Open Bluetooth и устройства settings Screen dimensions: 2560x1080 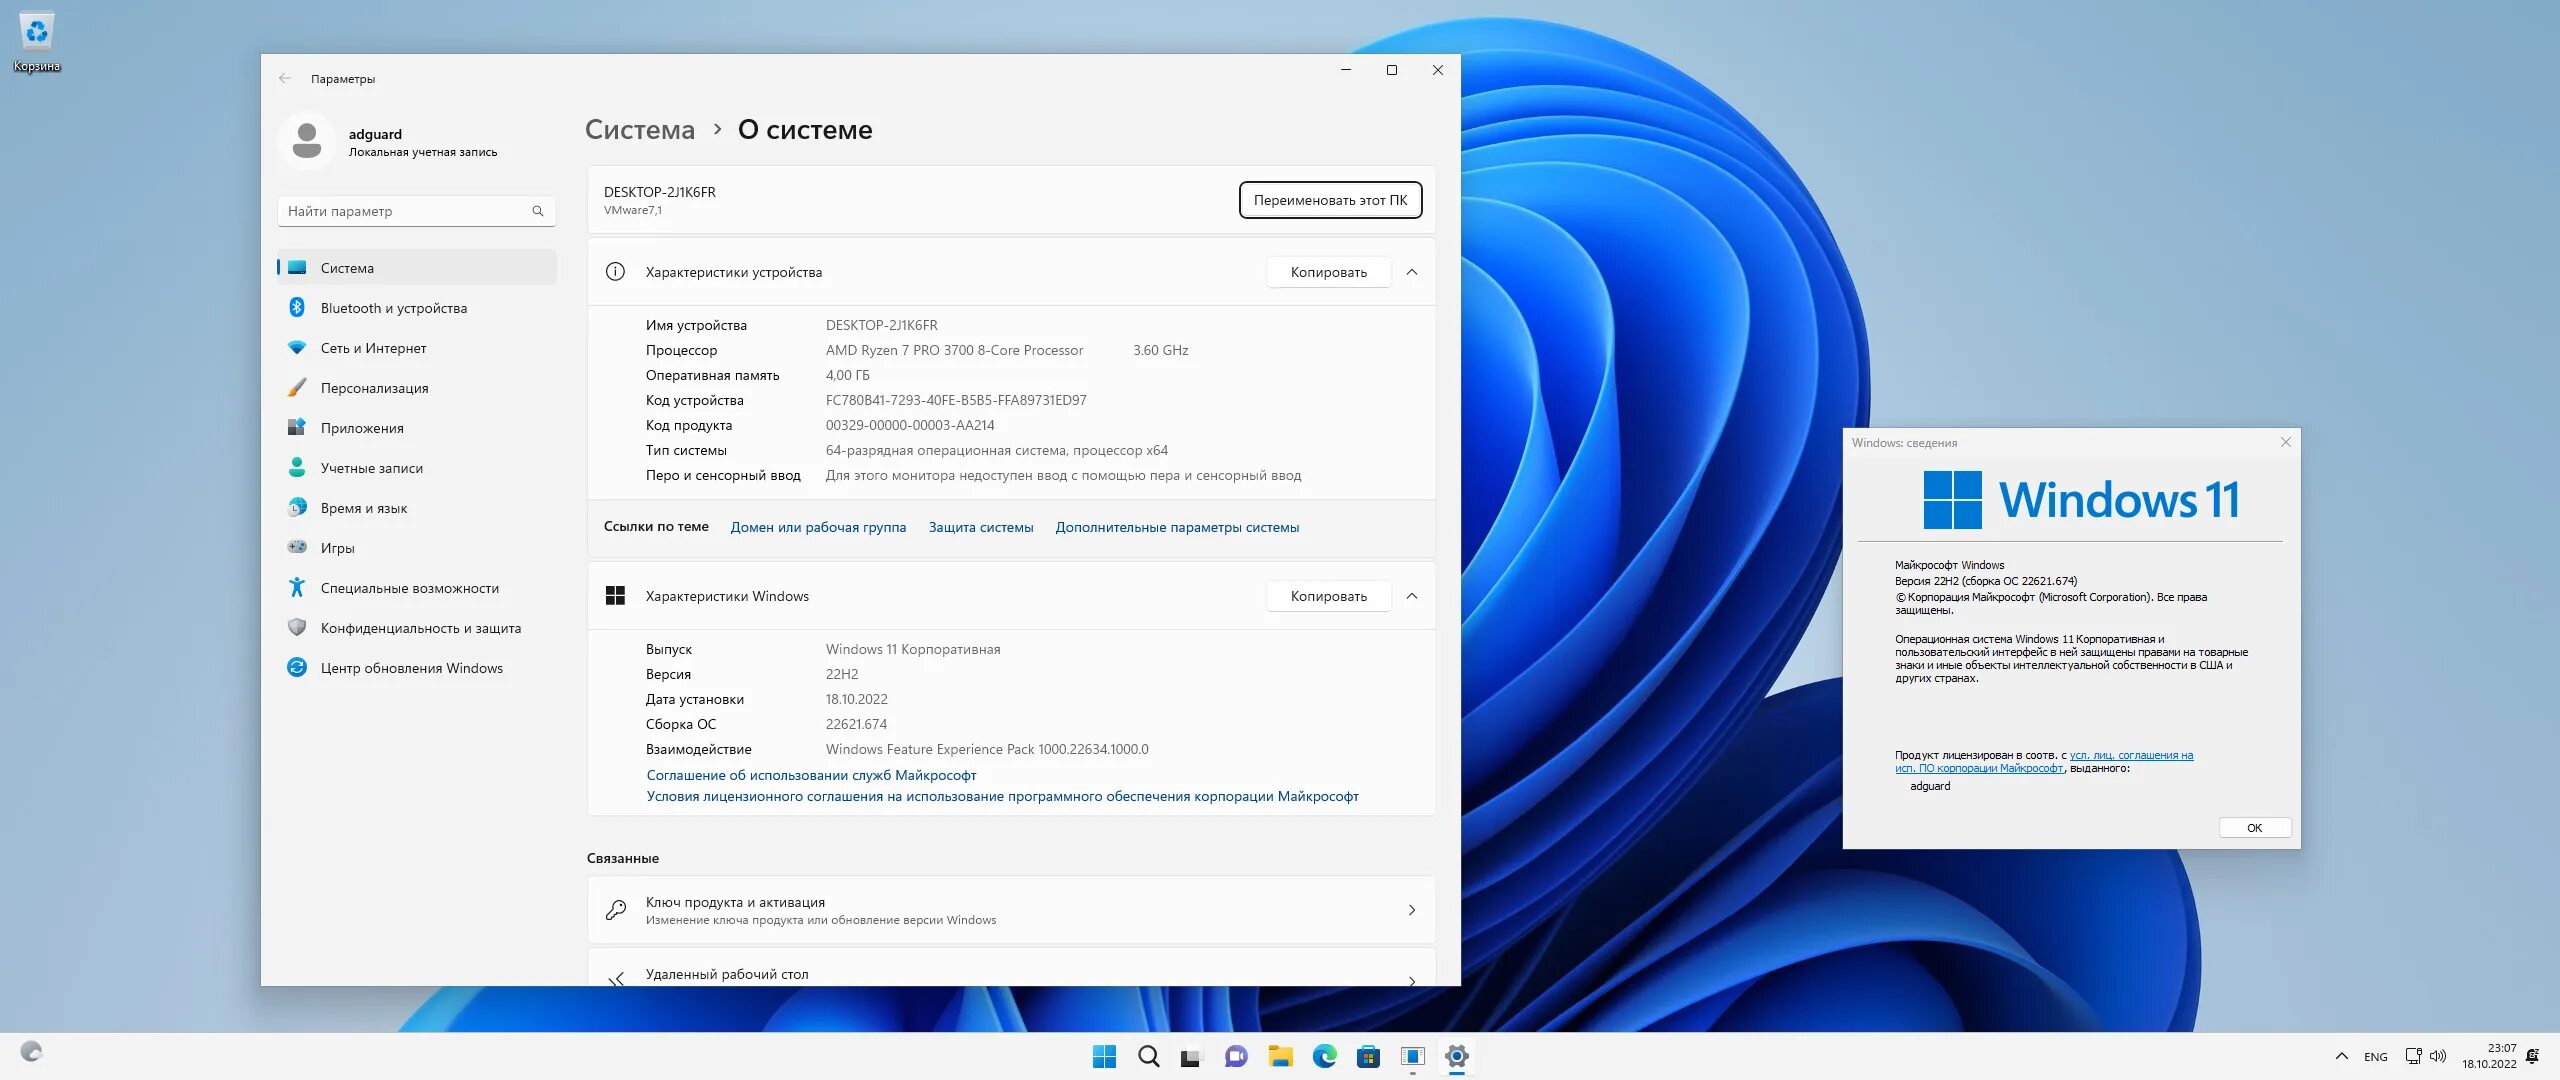coord(393,308)
